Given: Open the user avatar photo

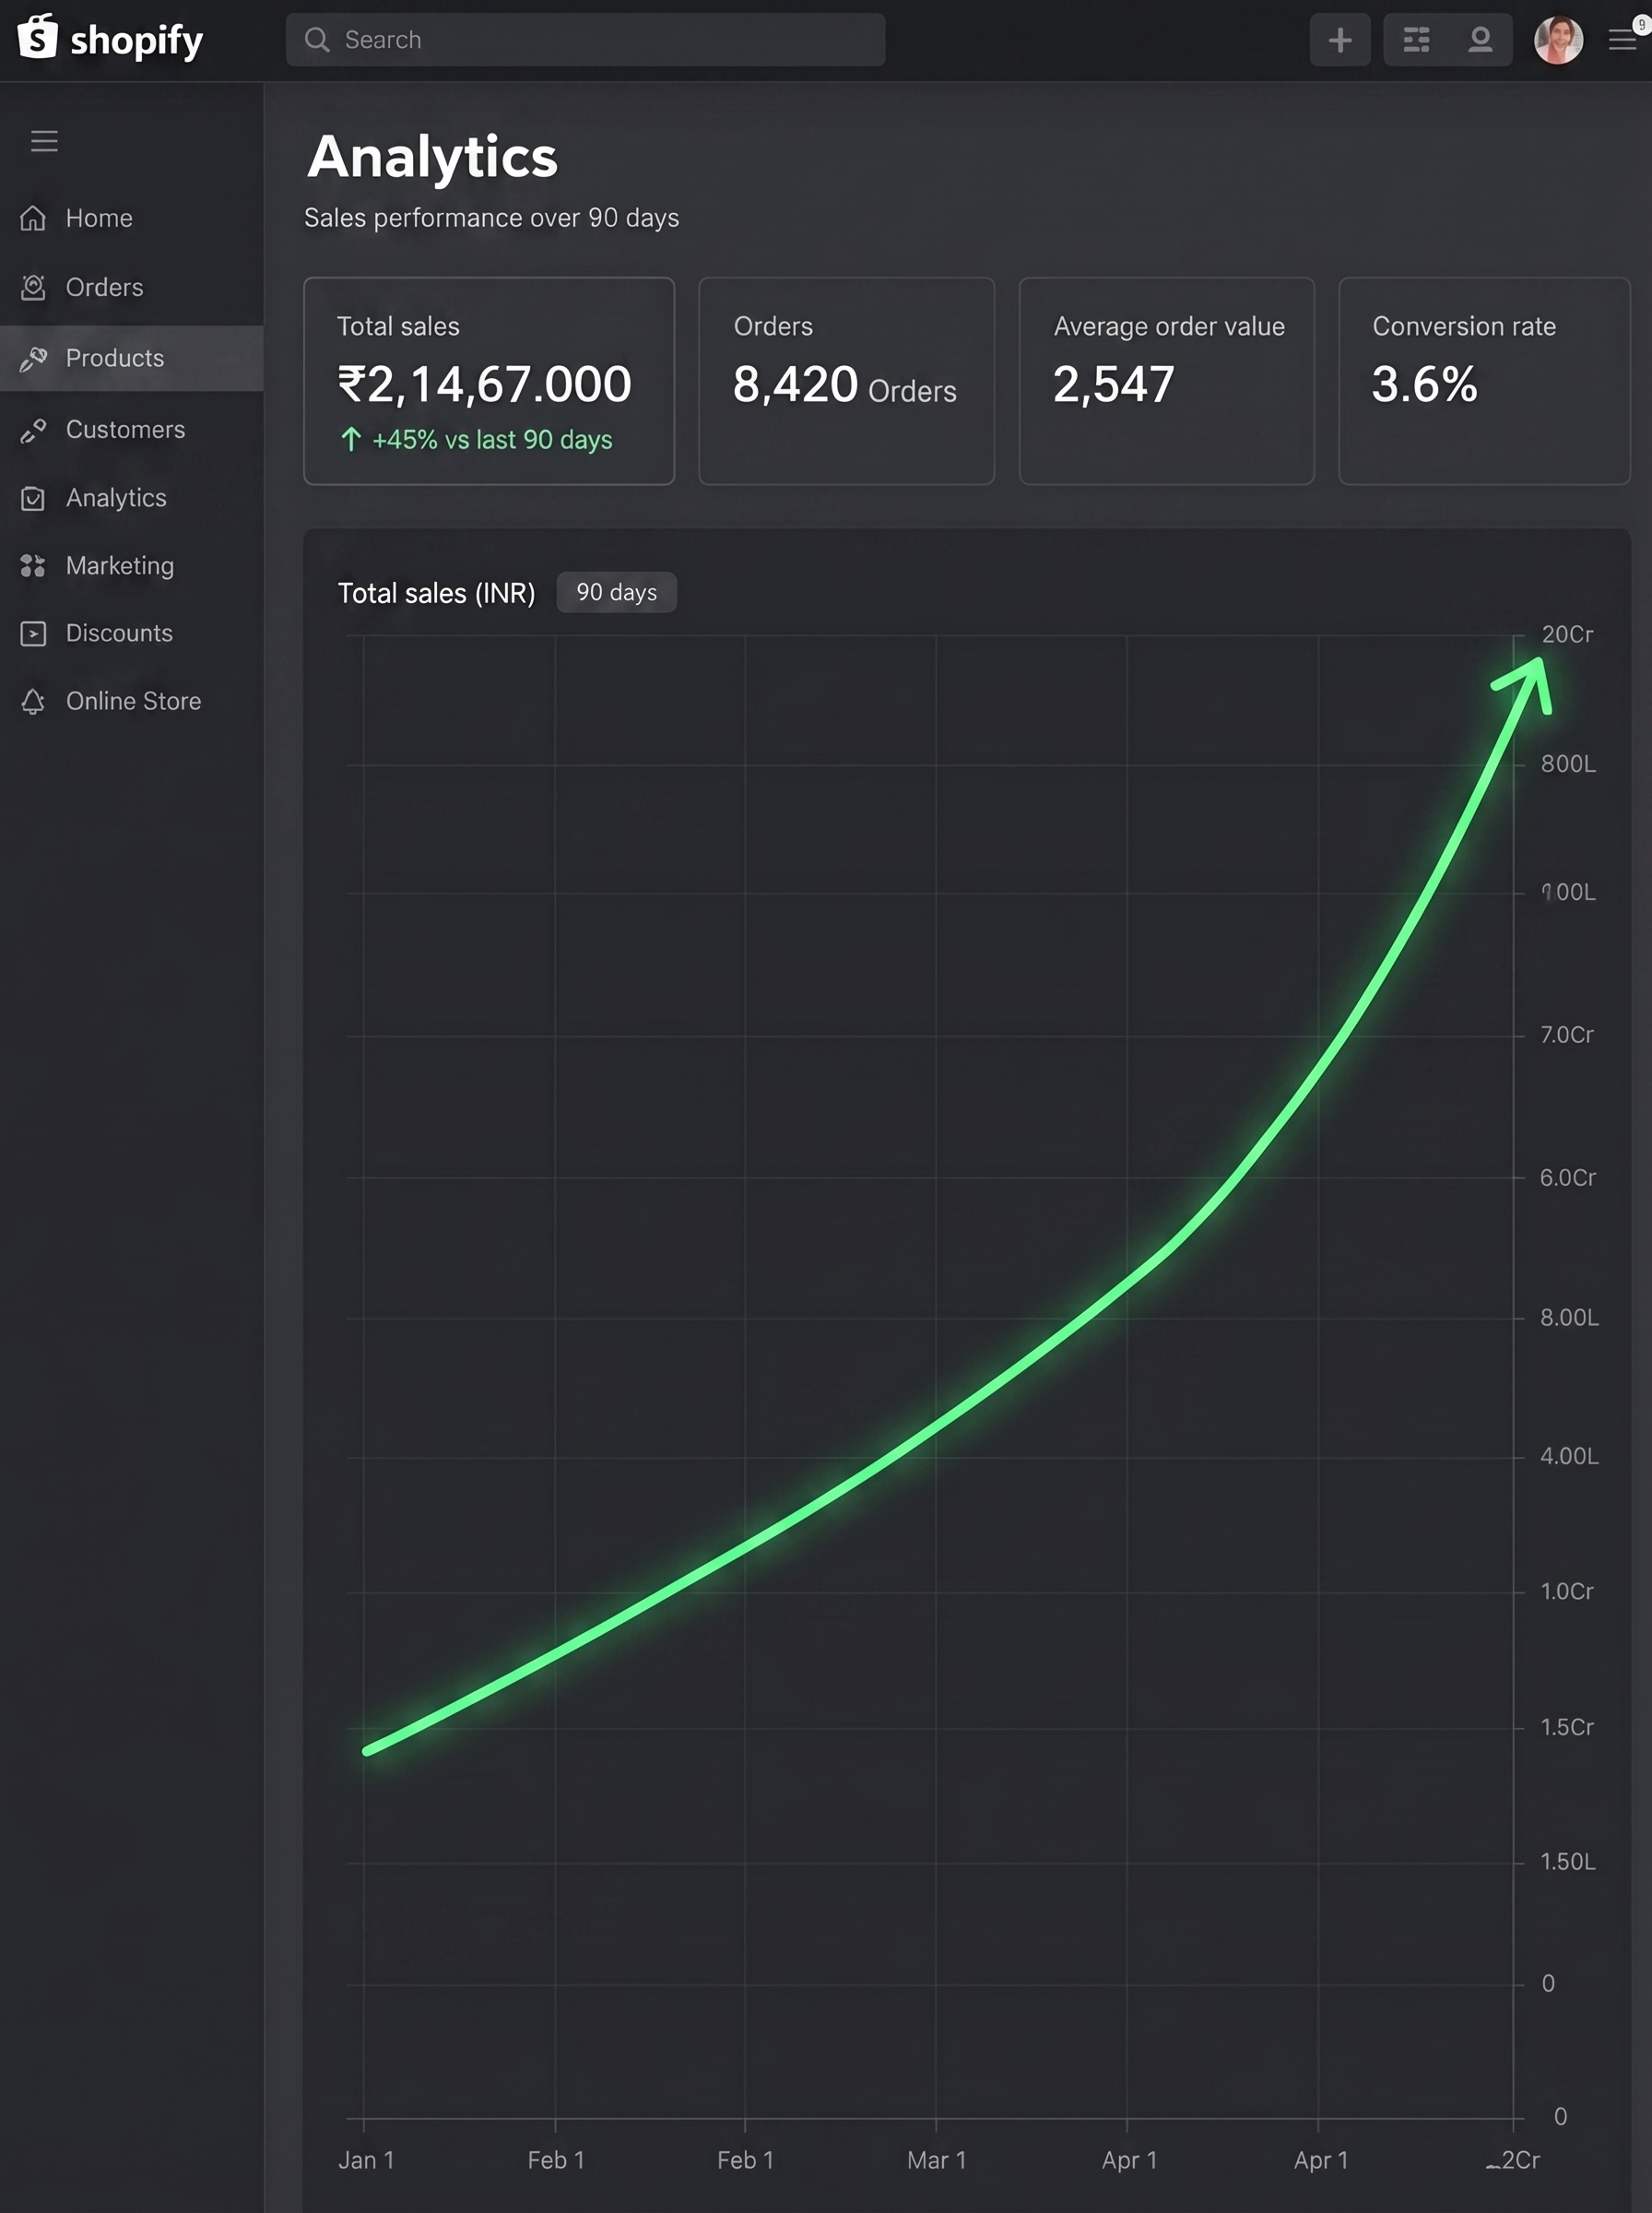Looking at the screenshot, I should 1558,40.
